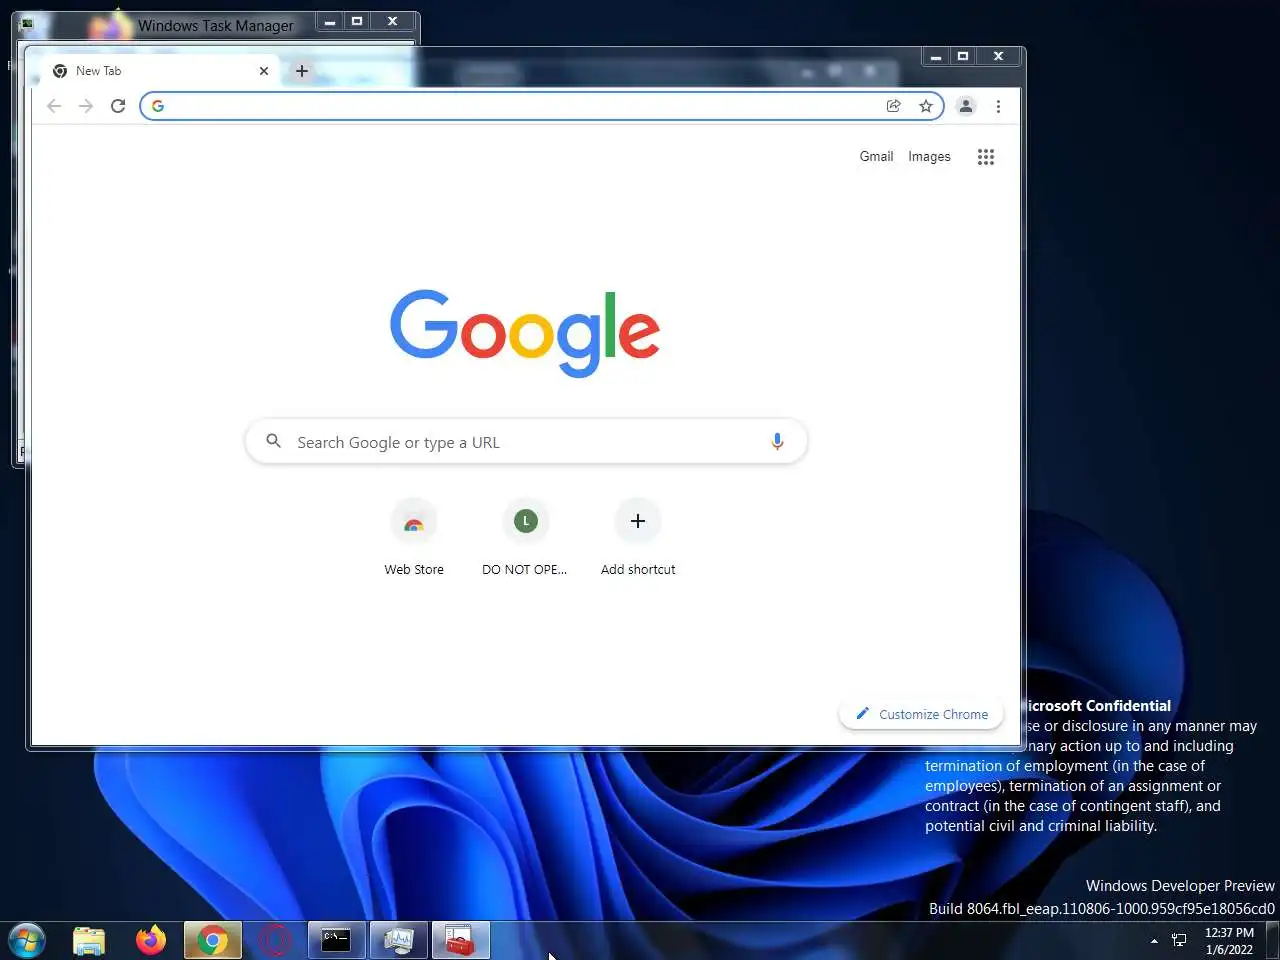Open the red toolbox taskbar app
This screenshot has height=960, width=1280.
460,941
